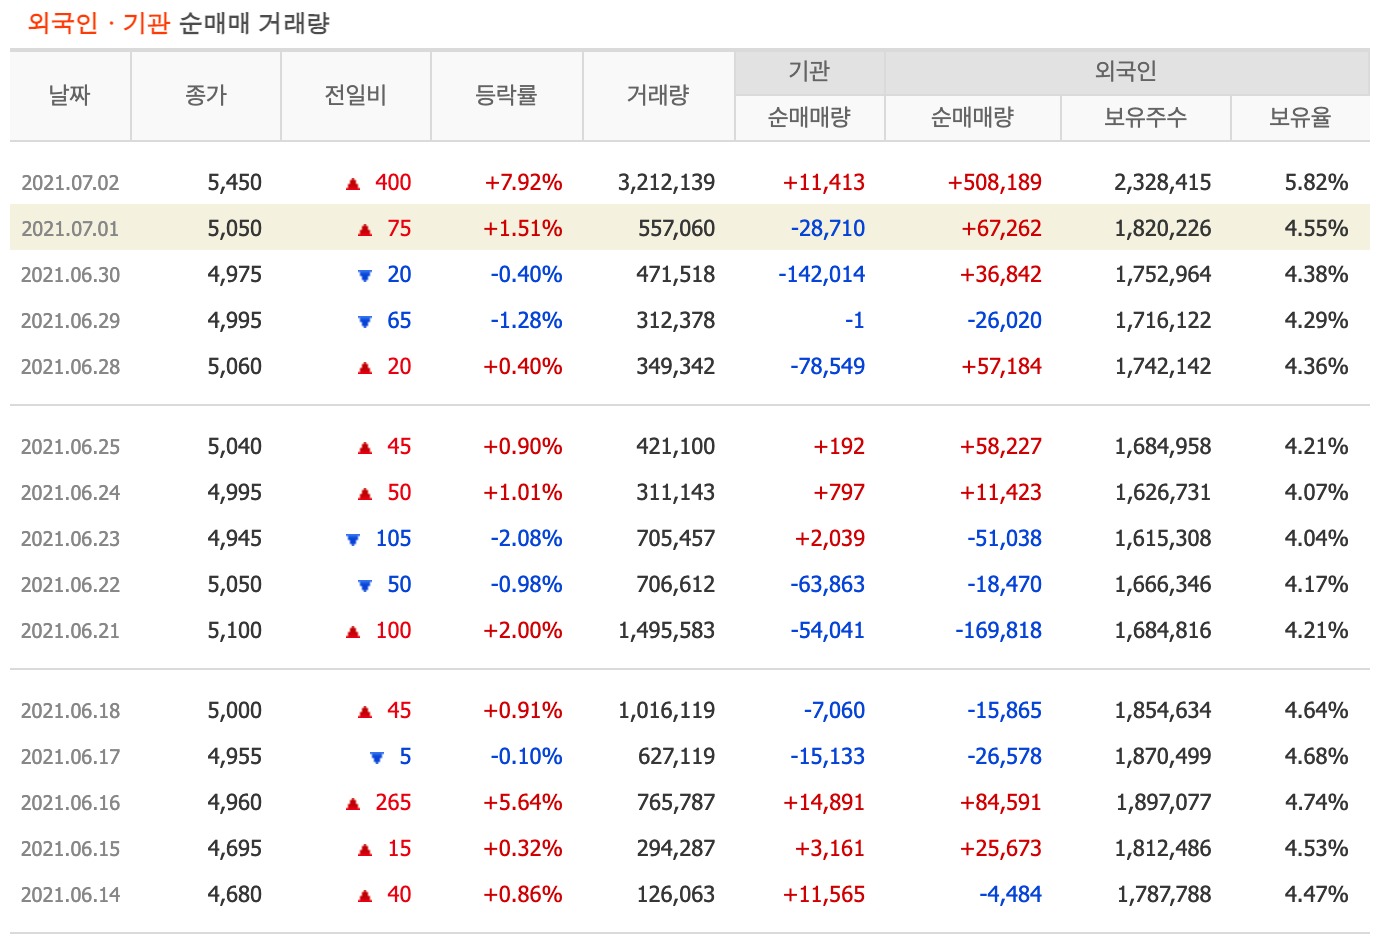Click the change rate +7.92%
Viewport: 1386px width, 936px height.
[523, 183]
